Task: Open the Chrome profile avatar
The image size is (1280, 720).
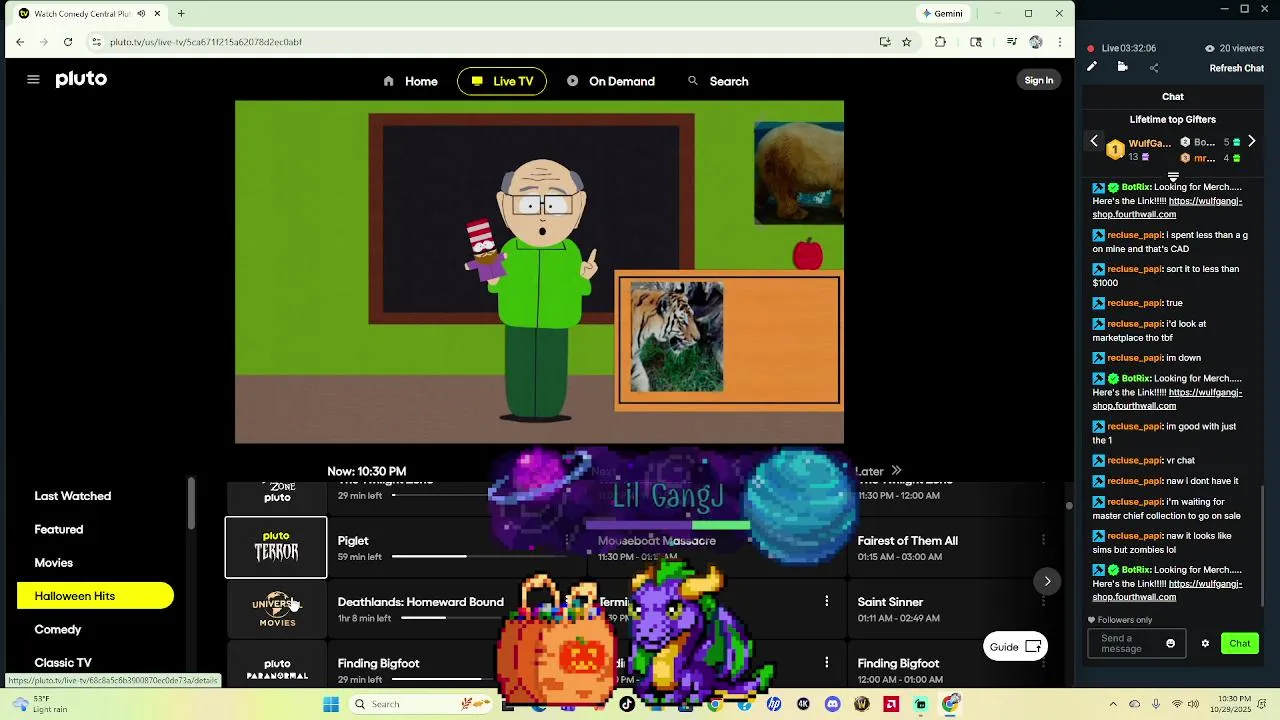Action: [1036, 42]
